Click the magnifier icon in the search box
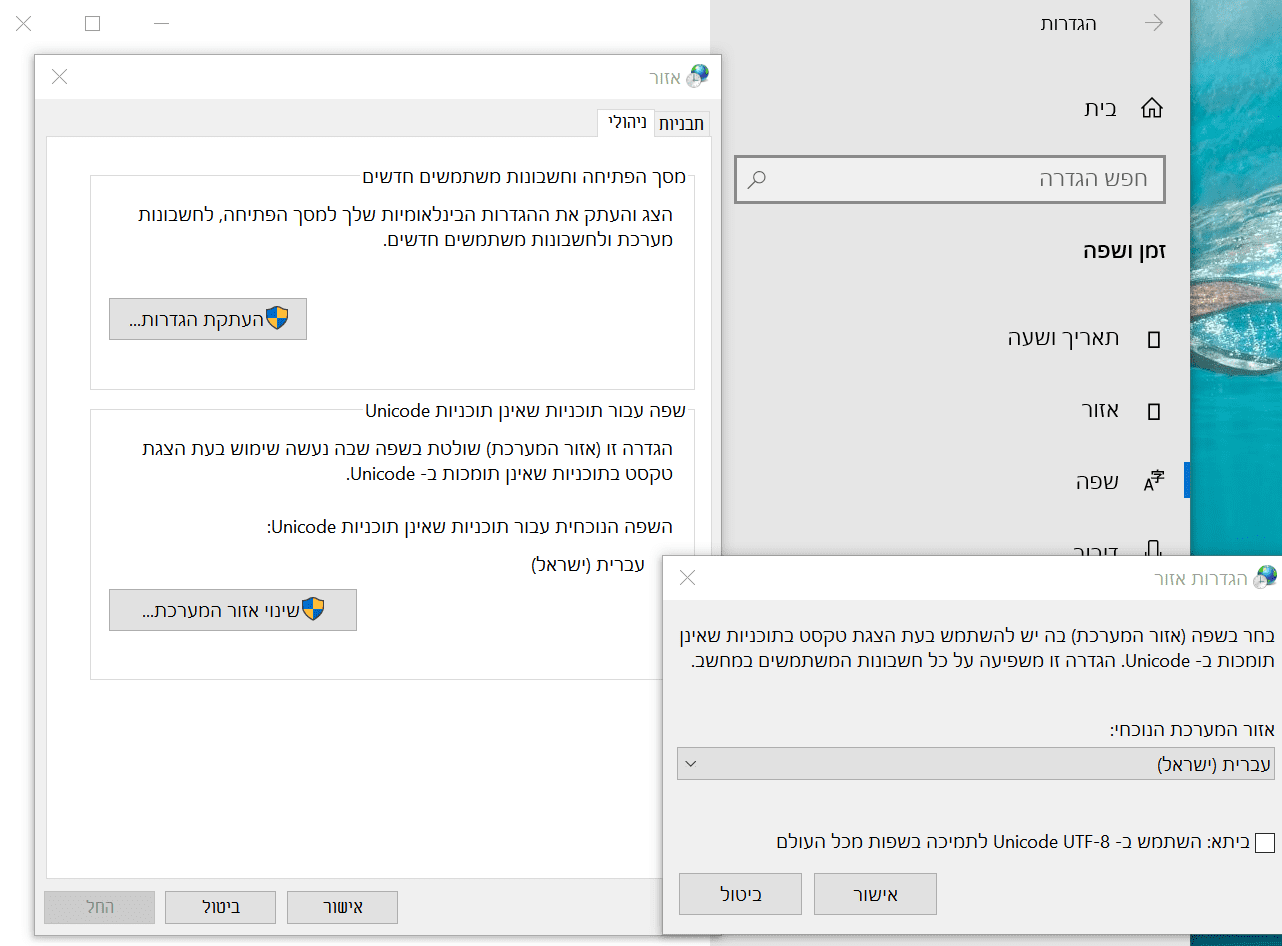This screenshot has height=946, width=1282. tap(757, 179)
